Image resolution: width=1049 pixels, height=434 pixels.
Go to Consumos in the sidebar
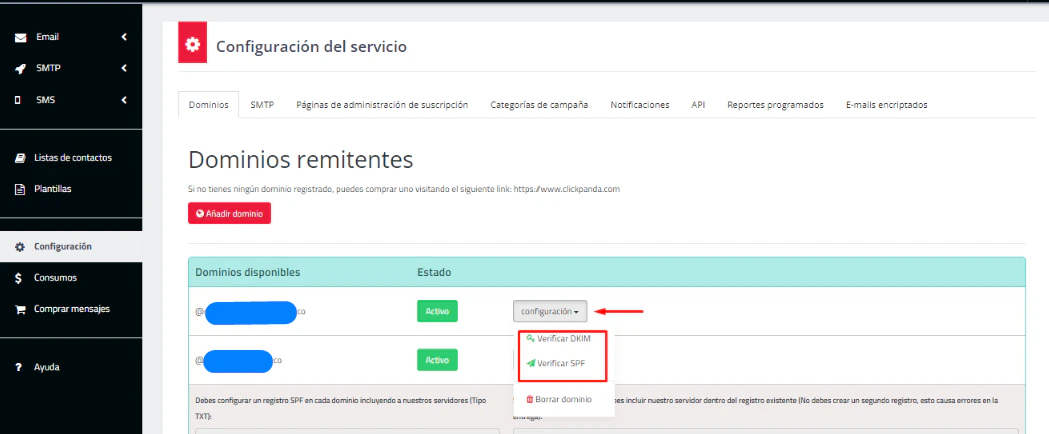(x=56, y=278)
